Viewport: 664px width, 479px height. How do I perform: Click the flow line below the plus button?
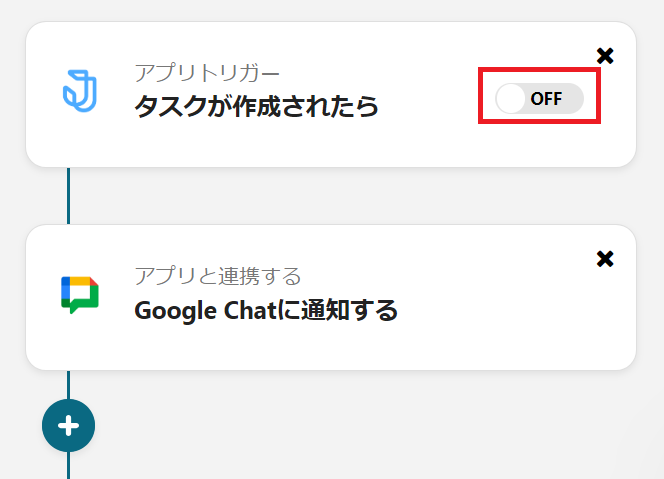tap(68, 466)
